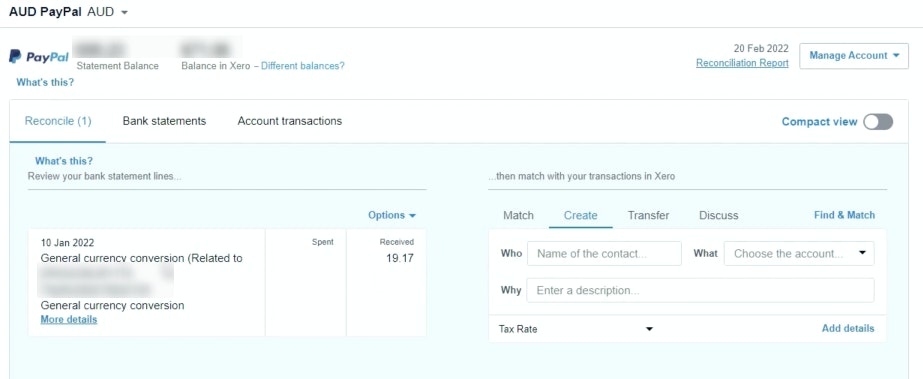Screen dimensions: 923x379
Task: Open the Discuss tab
Action: tap(718, 215)
